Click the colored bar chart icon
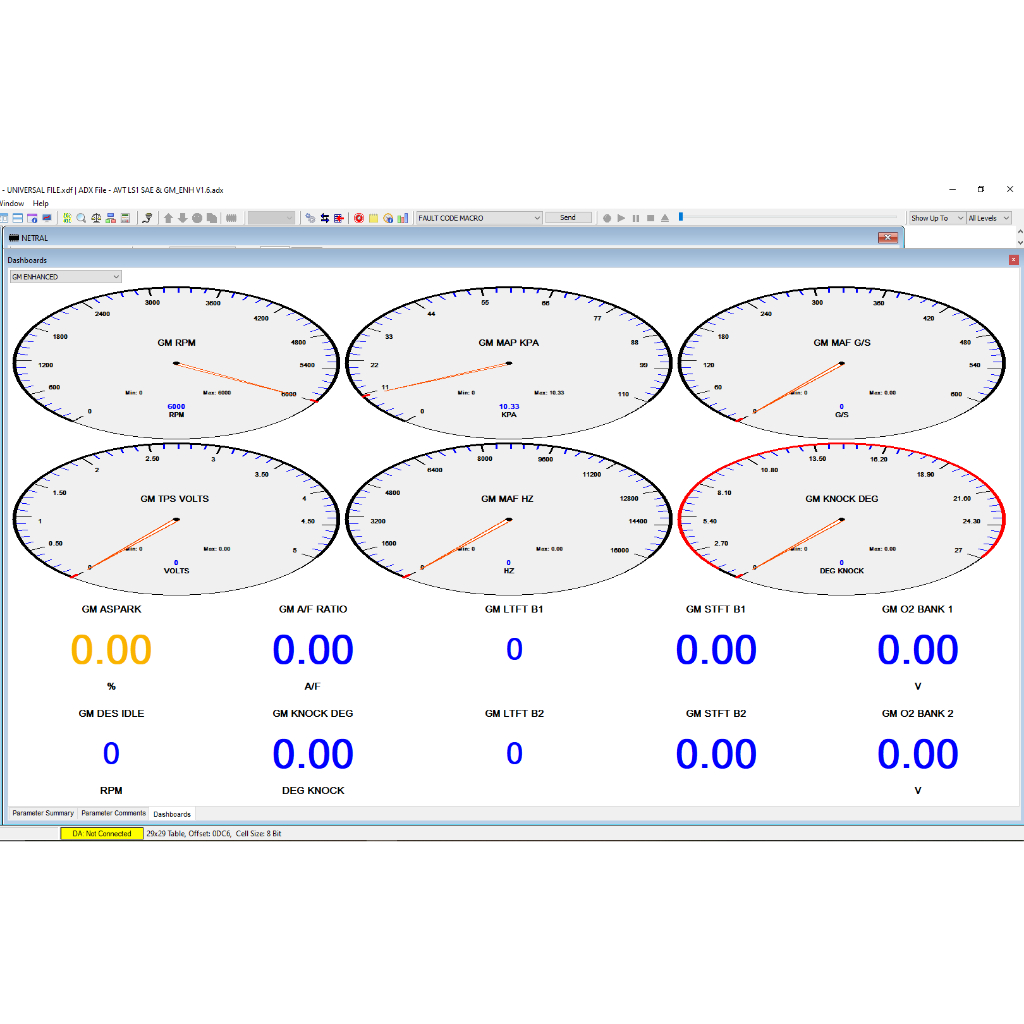 pos(402,218)
